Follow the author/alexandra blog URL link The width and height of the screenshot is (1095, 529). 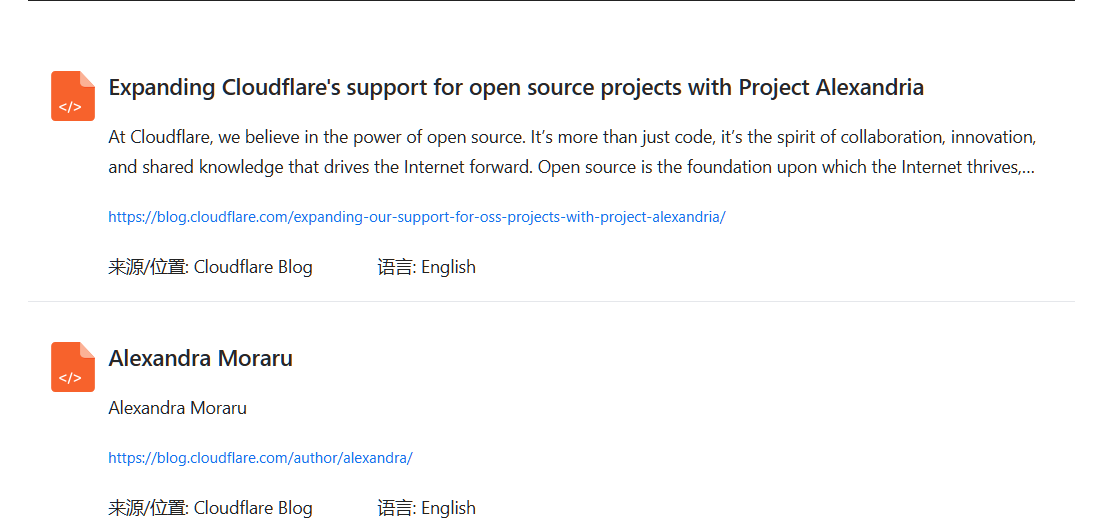click(x=260, y=459)
